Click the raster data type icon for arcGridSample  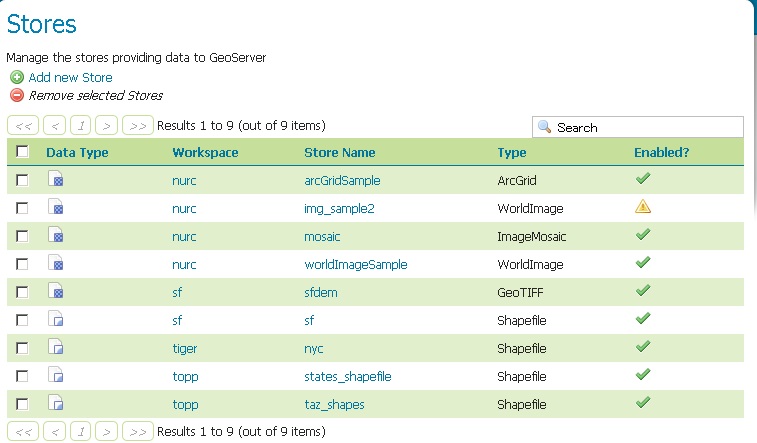(57, 181)
